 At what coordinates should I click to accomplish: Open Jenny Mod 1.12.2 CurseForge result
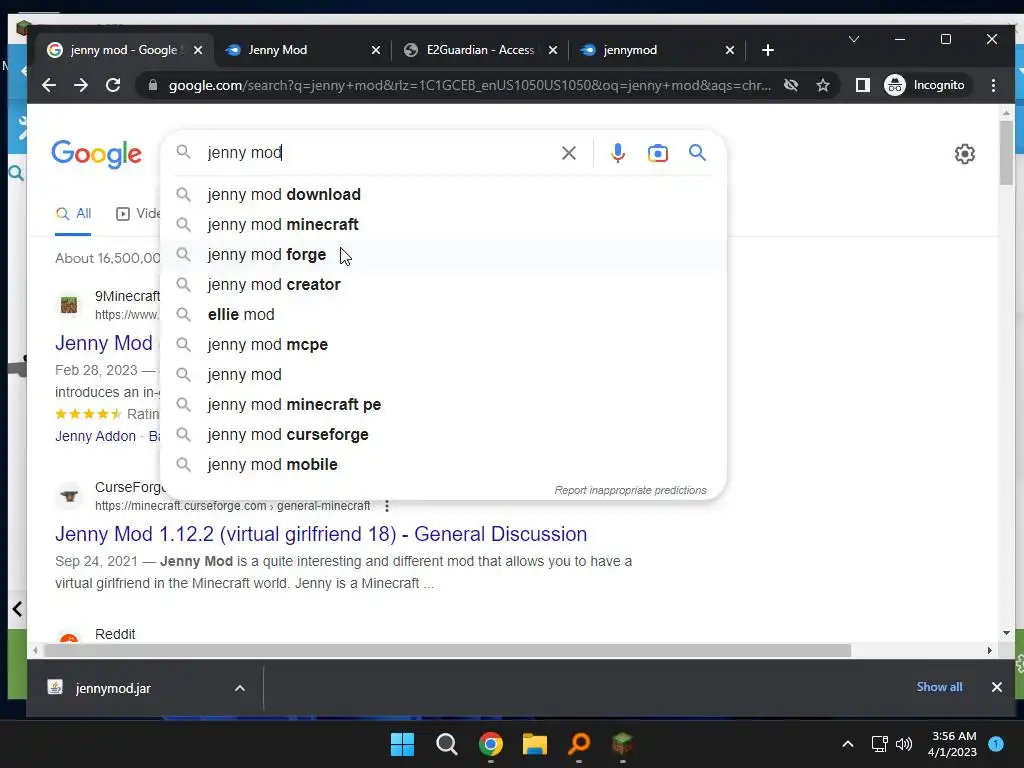[x=321, y=534]
